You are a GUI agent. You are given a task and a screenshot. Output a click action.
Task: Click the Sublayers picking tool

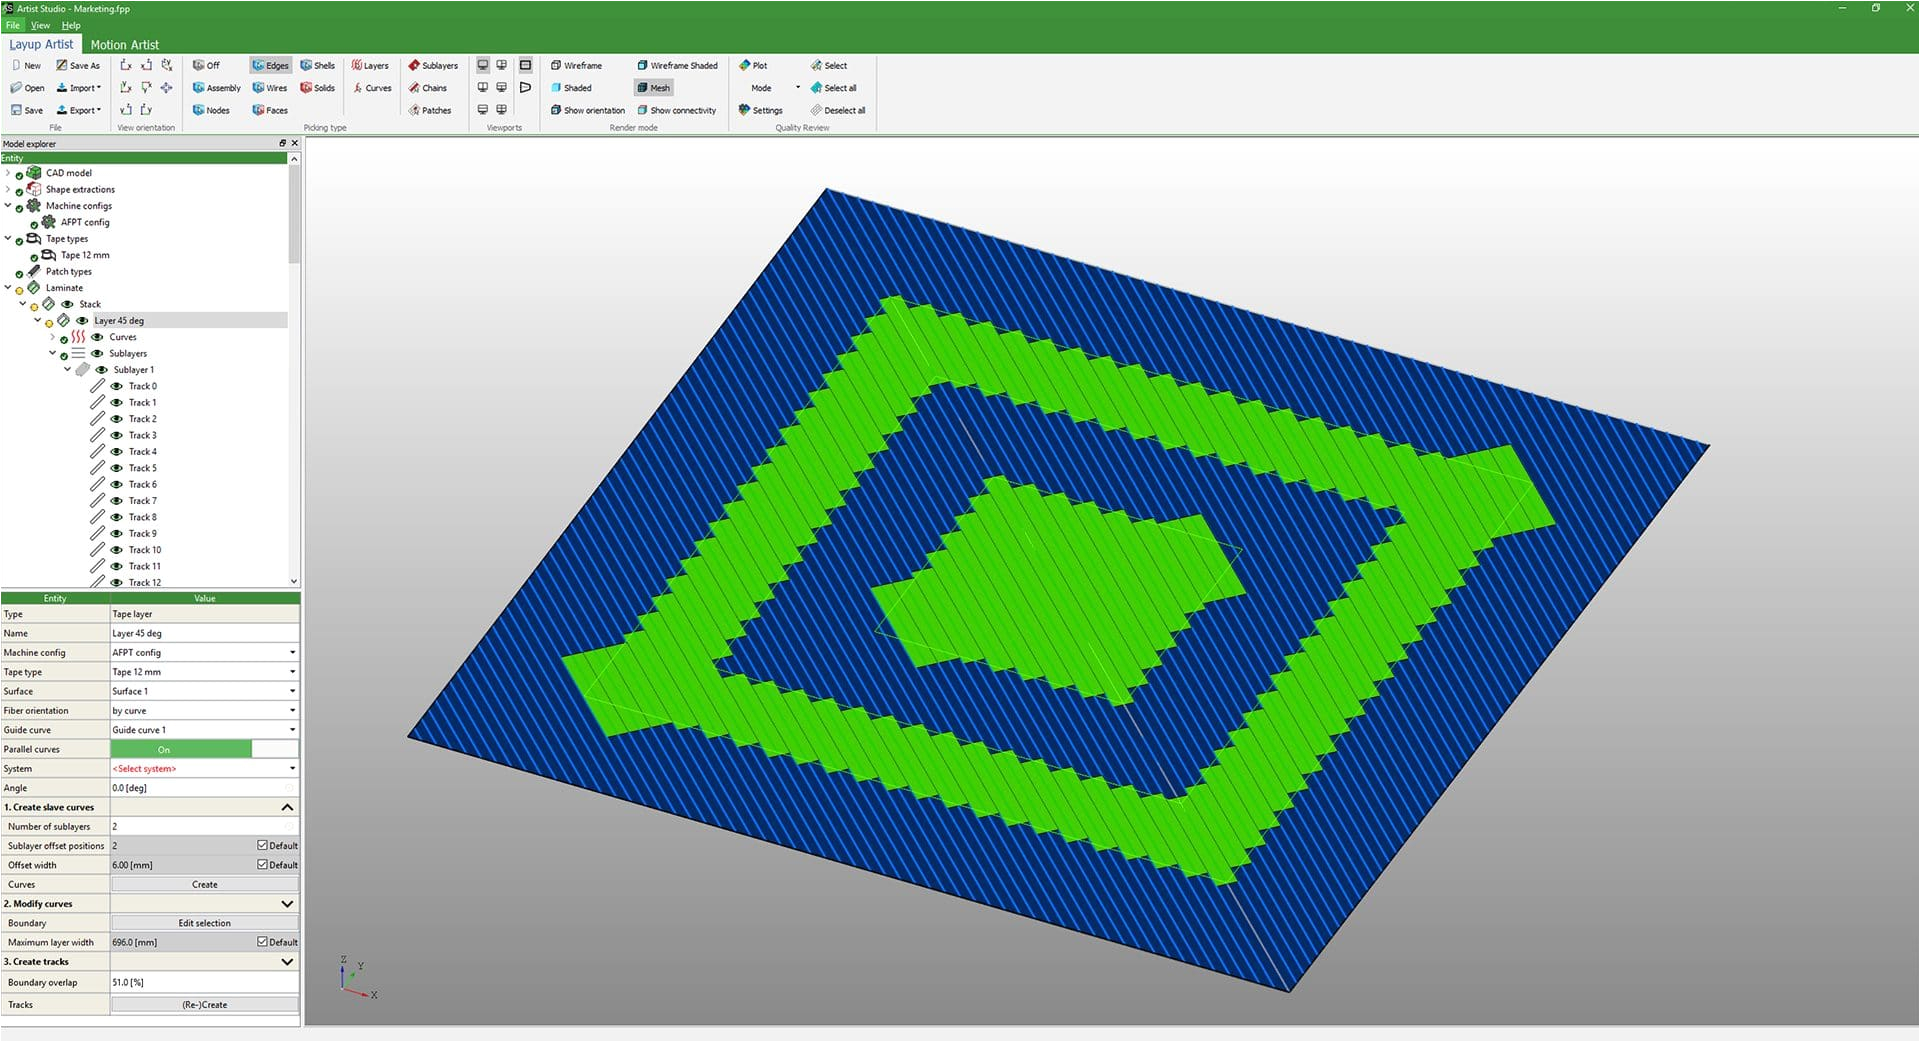pos(432,66)
